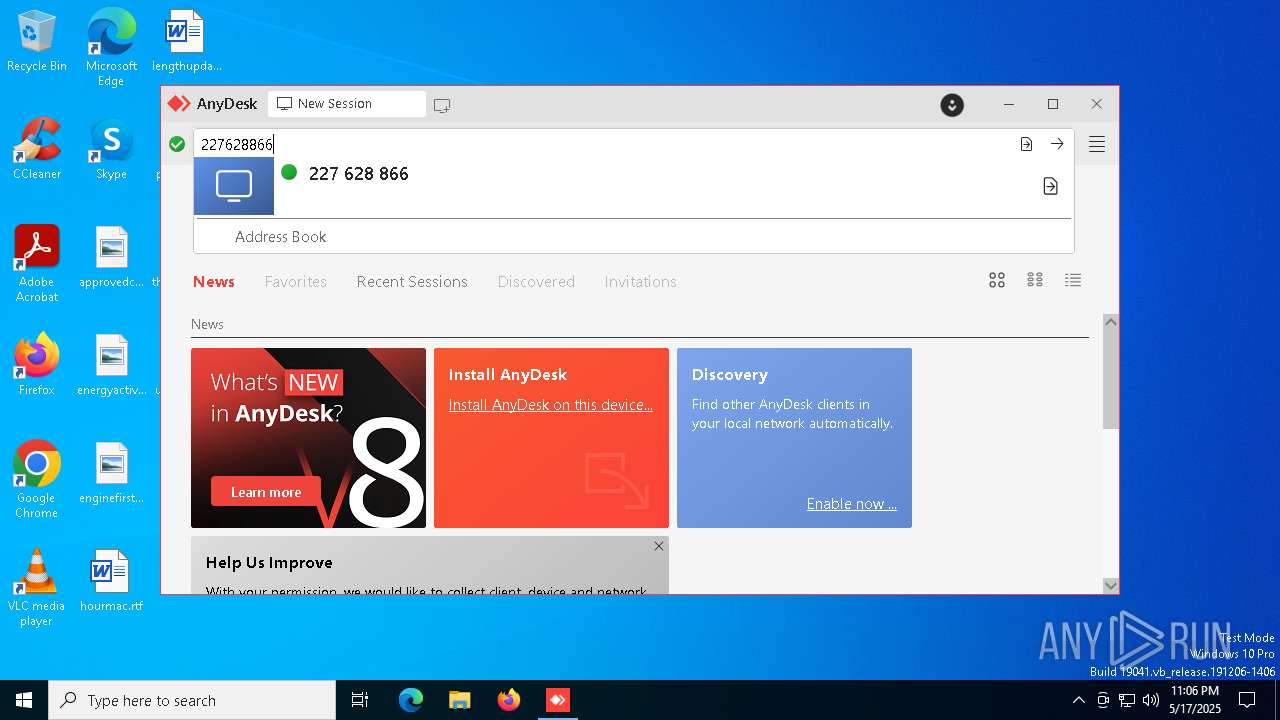This screenshot has height=720, width=1280.
Task: Select the enginefirst image file on desktop
Action: (111, 473)
